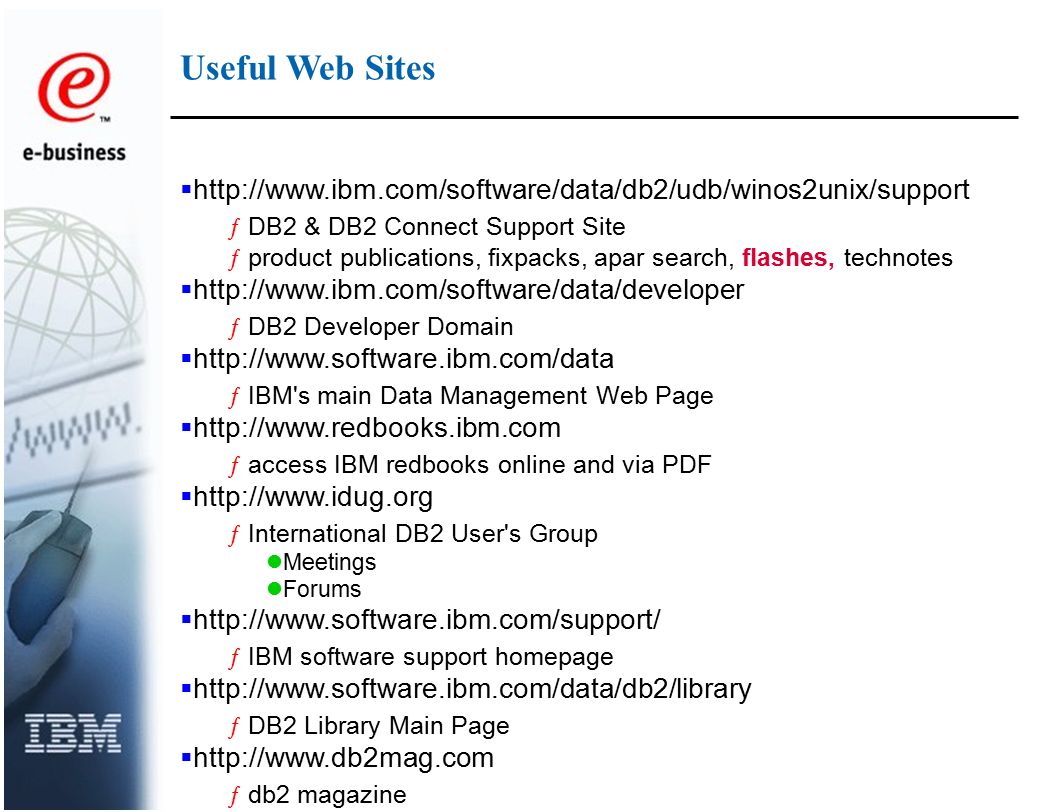This screenshot has width=1054, height=812.
Task: Open the data/db2/library link
Action: [x=472, y=689]
